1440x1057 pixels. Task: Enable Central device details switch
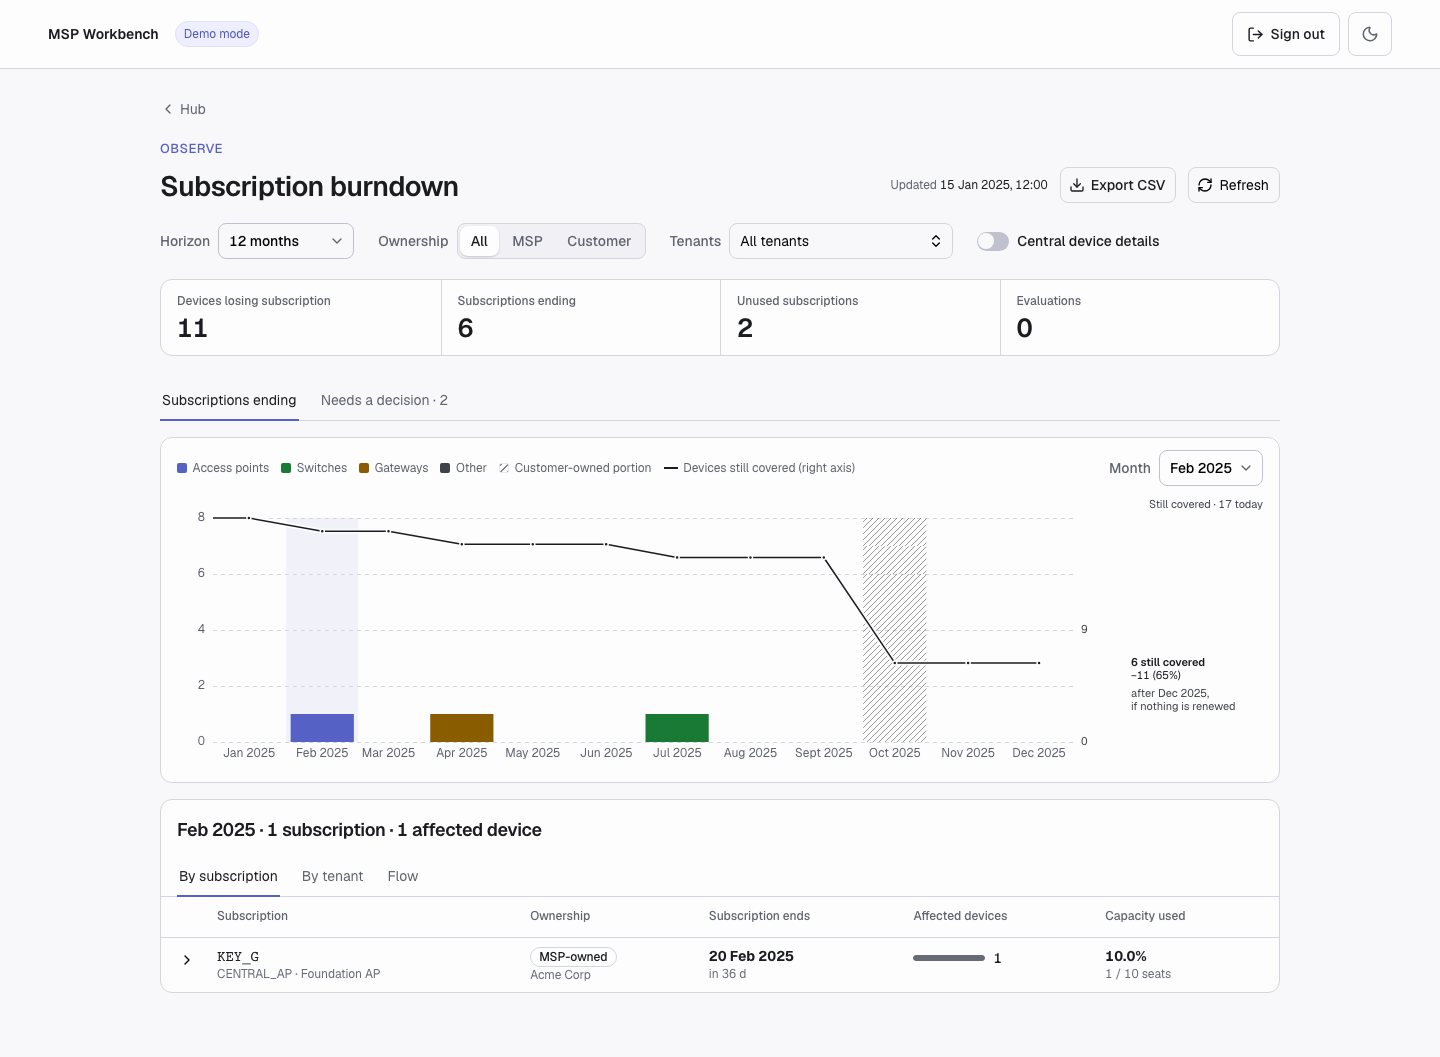(x=993, y=241)
